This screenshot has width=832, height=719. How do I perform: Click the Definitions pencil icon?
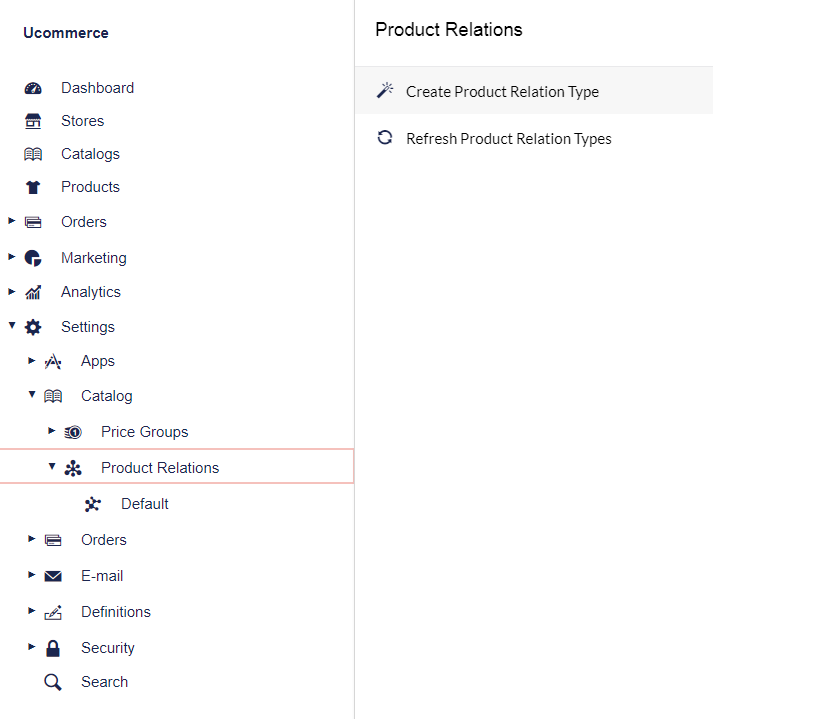(53, 612)
